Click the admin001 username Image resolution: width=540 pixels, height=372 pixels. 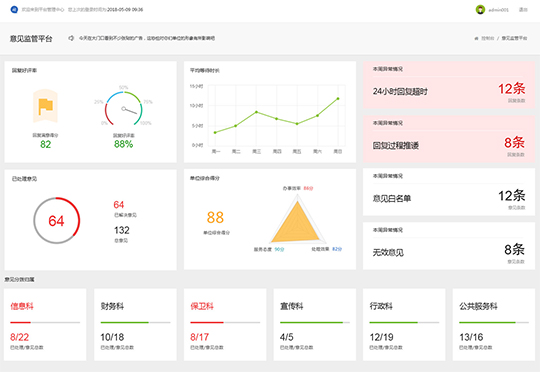click(x=498, y=10)
